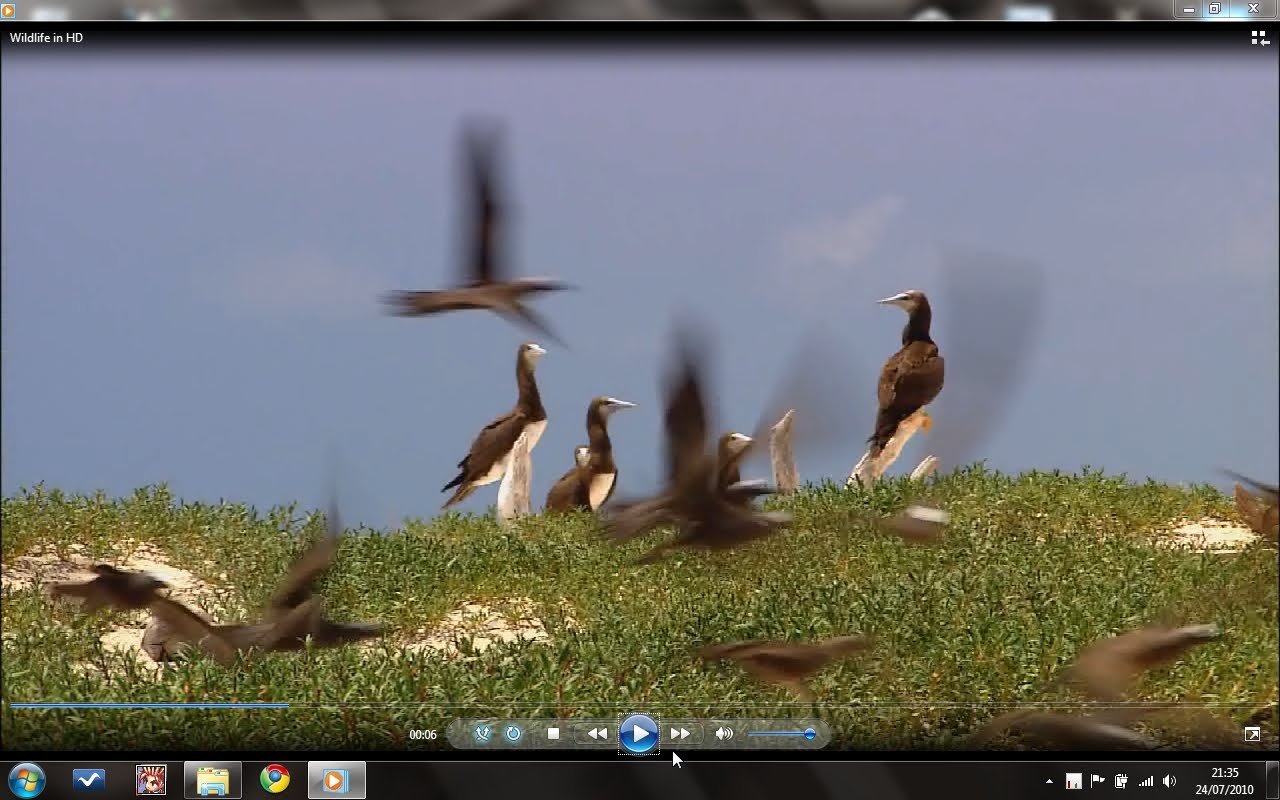Open the Windows Start menu
This screenshot has width=1280, height=800.
point(26,780)
